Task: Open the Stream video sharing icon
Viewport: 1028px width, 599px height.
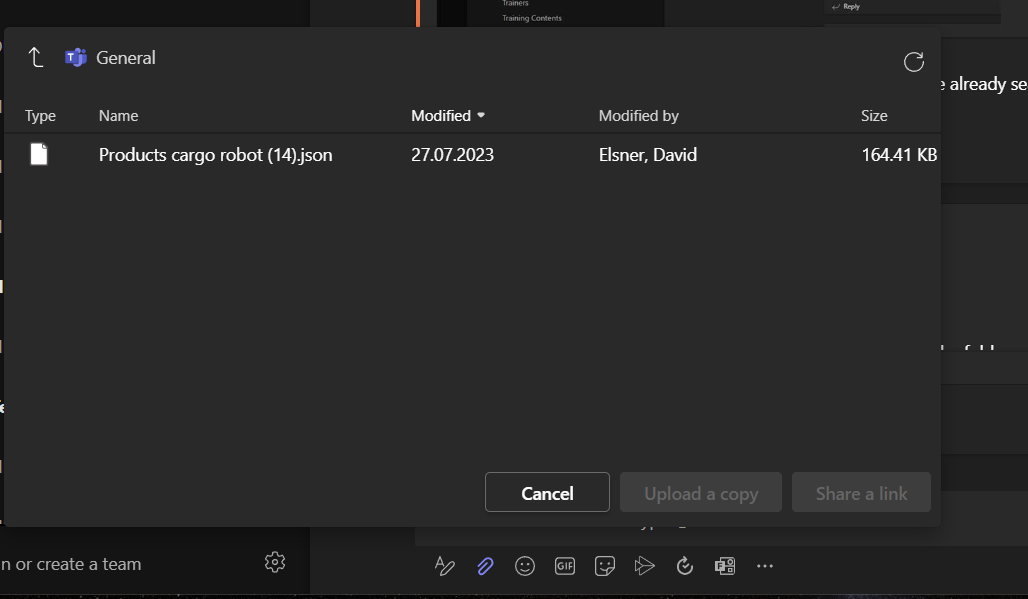Action: tap(645, 566)
